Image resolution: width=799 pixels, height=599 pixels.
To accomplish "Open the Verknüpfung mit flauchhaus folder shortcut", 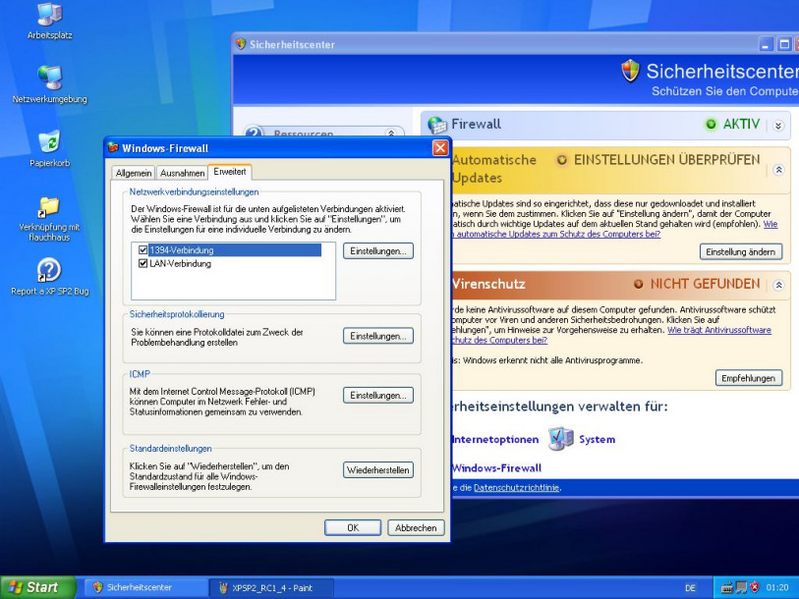I will 49,206.
